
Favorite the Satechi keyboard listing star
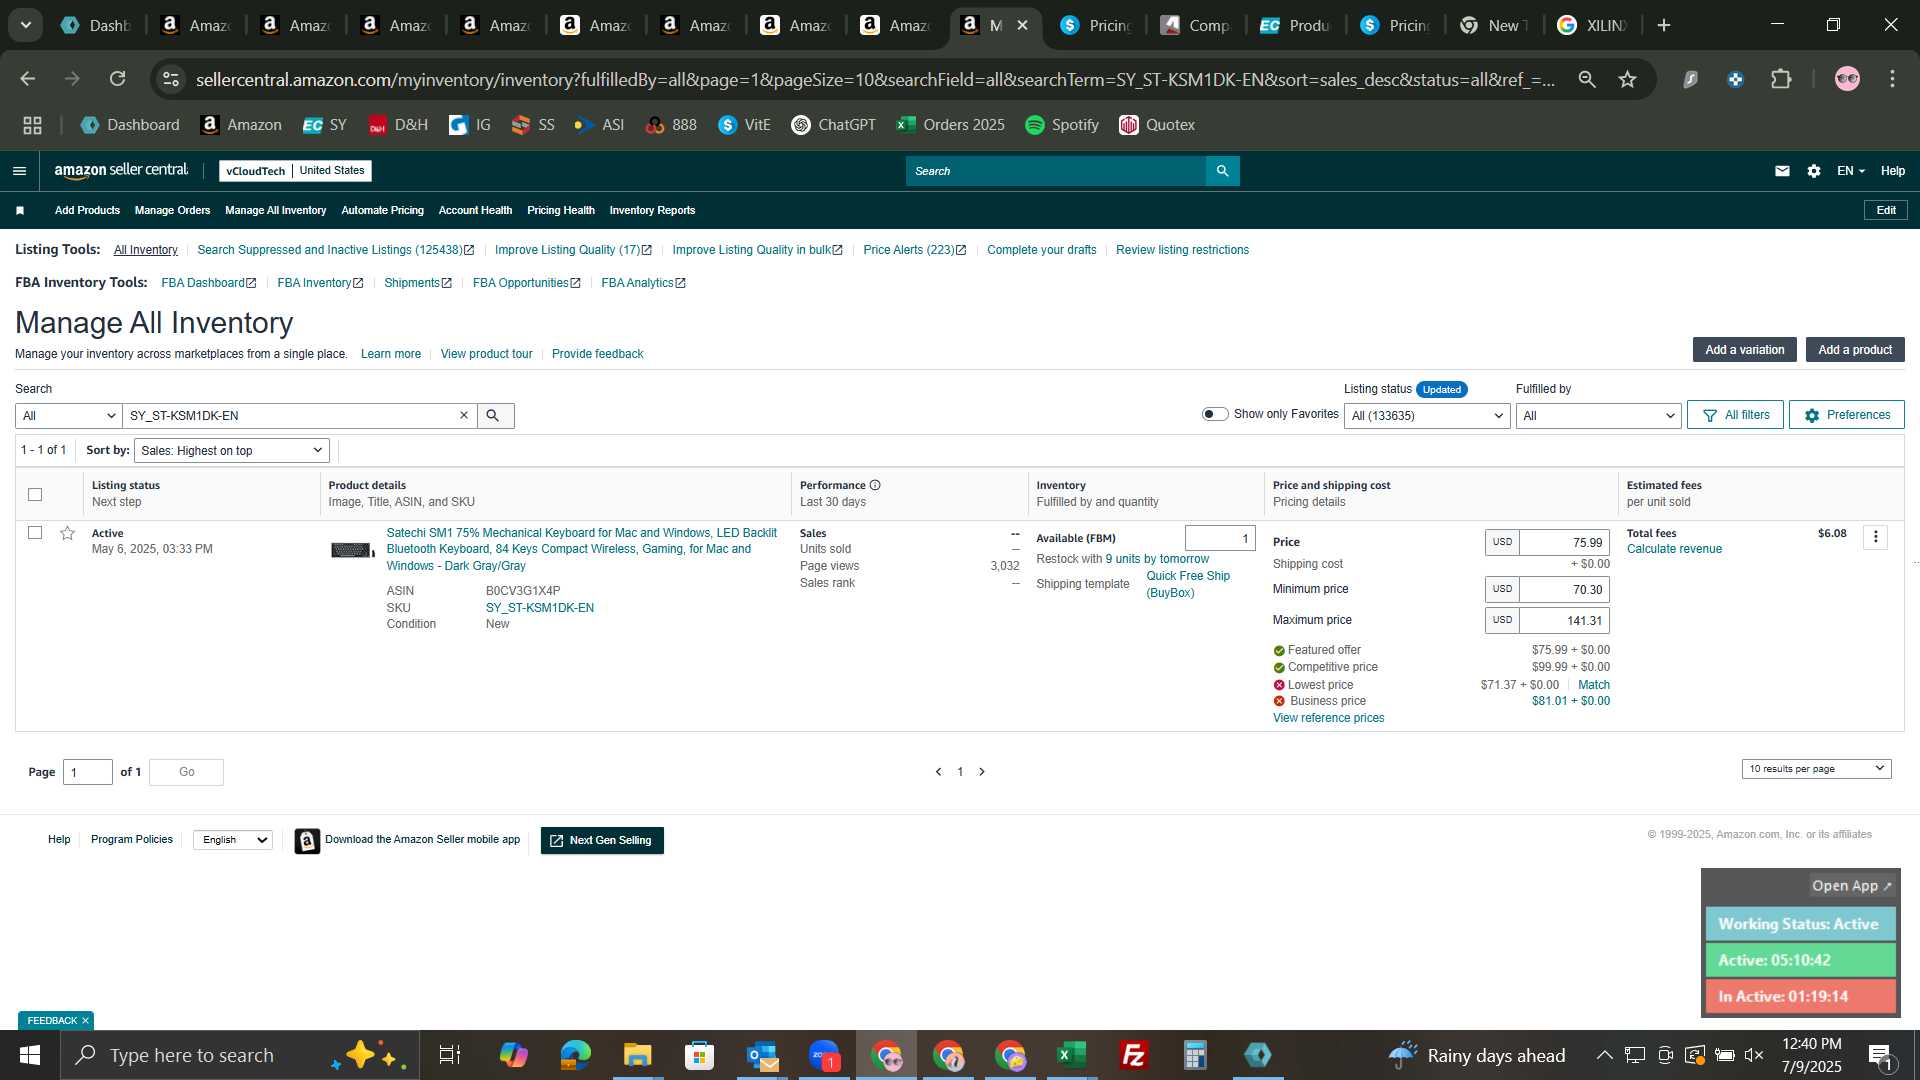click(x=67, y=533)
